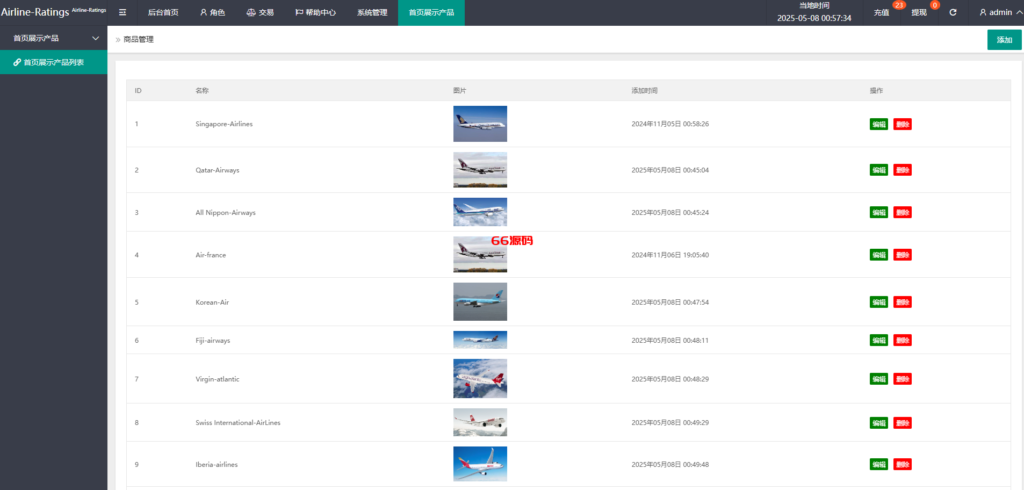Click the 图片 column header
Viewport: 1024px width, 490px height.
(460, 90)
